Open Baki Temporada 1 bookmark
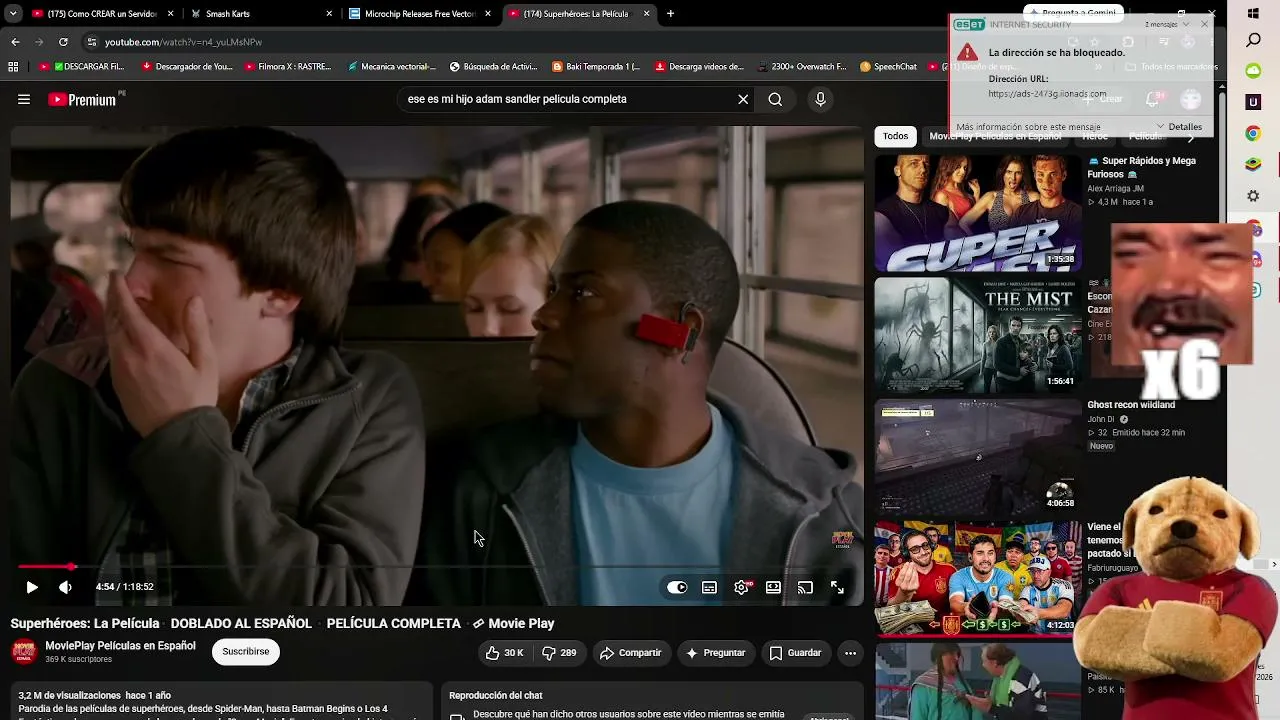The image size is (1280, 720). point(597,67)
